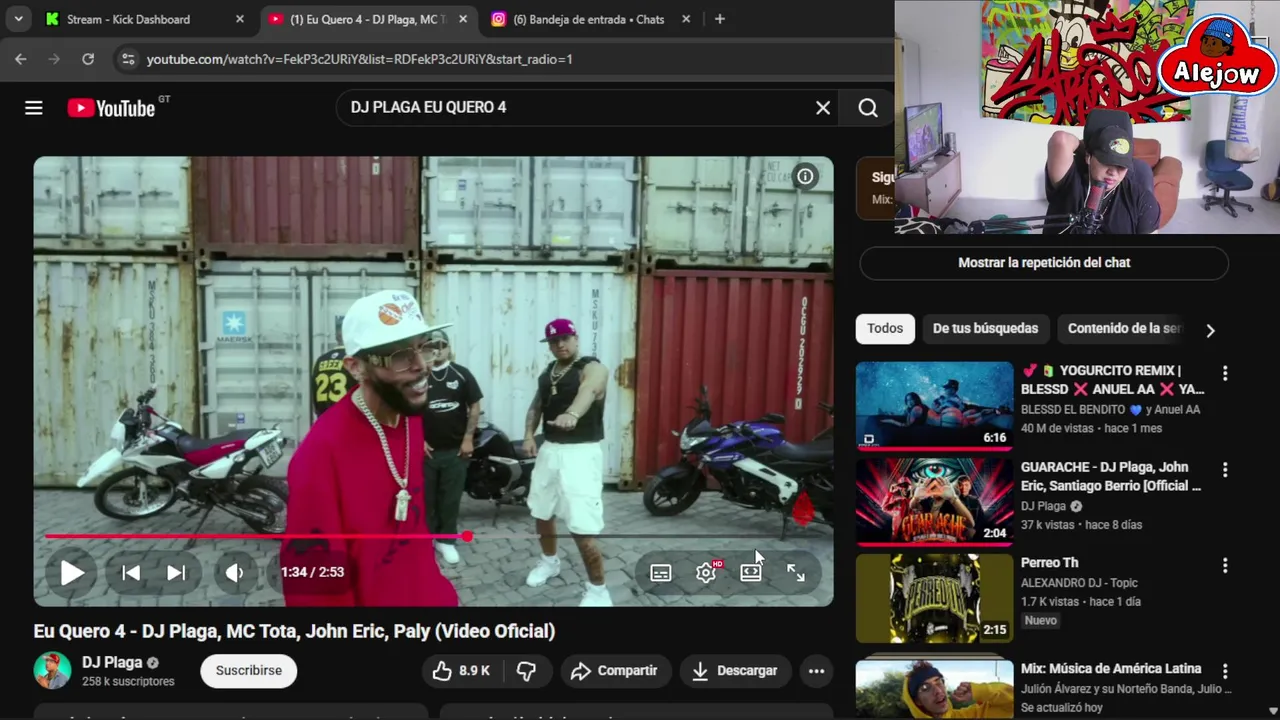Click 258 k suscriptores text

(x=128, y=682)
